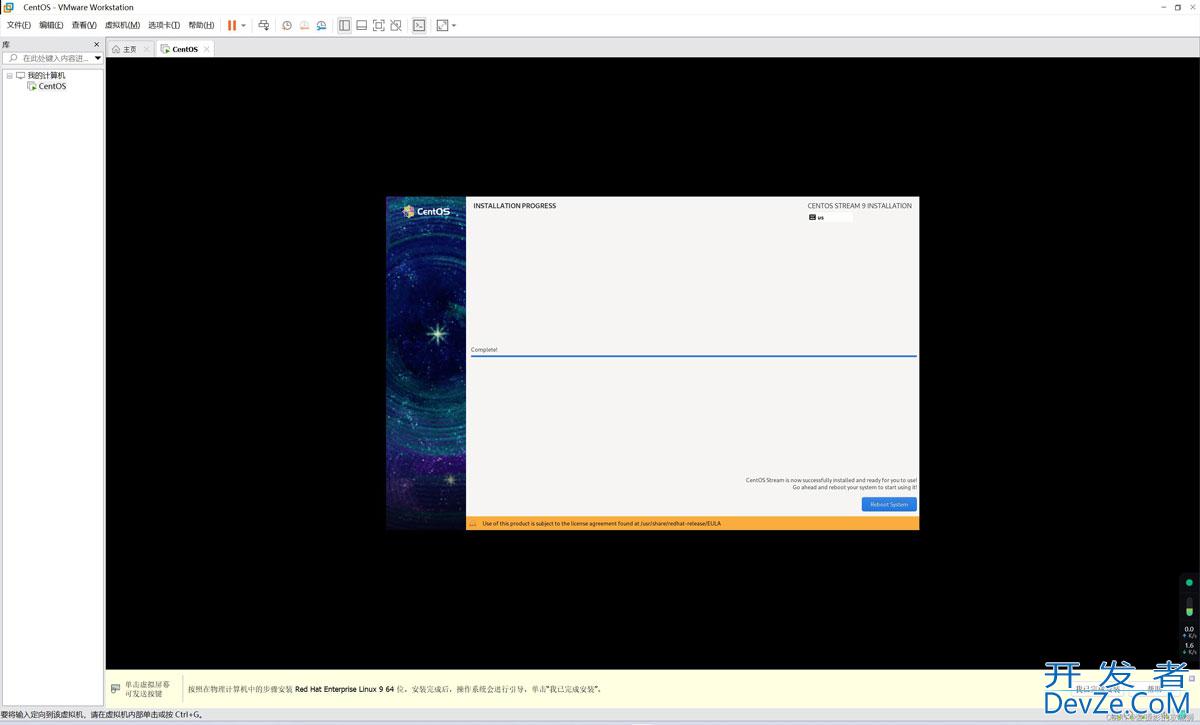This screenshot has height=725, width=1200.
Task: Click the us keyboard layout indicator
Action: click(x=830, y=217)
